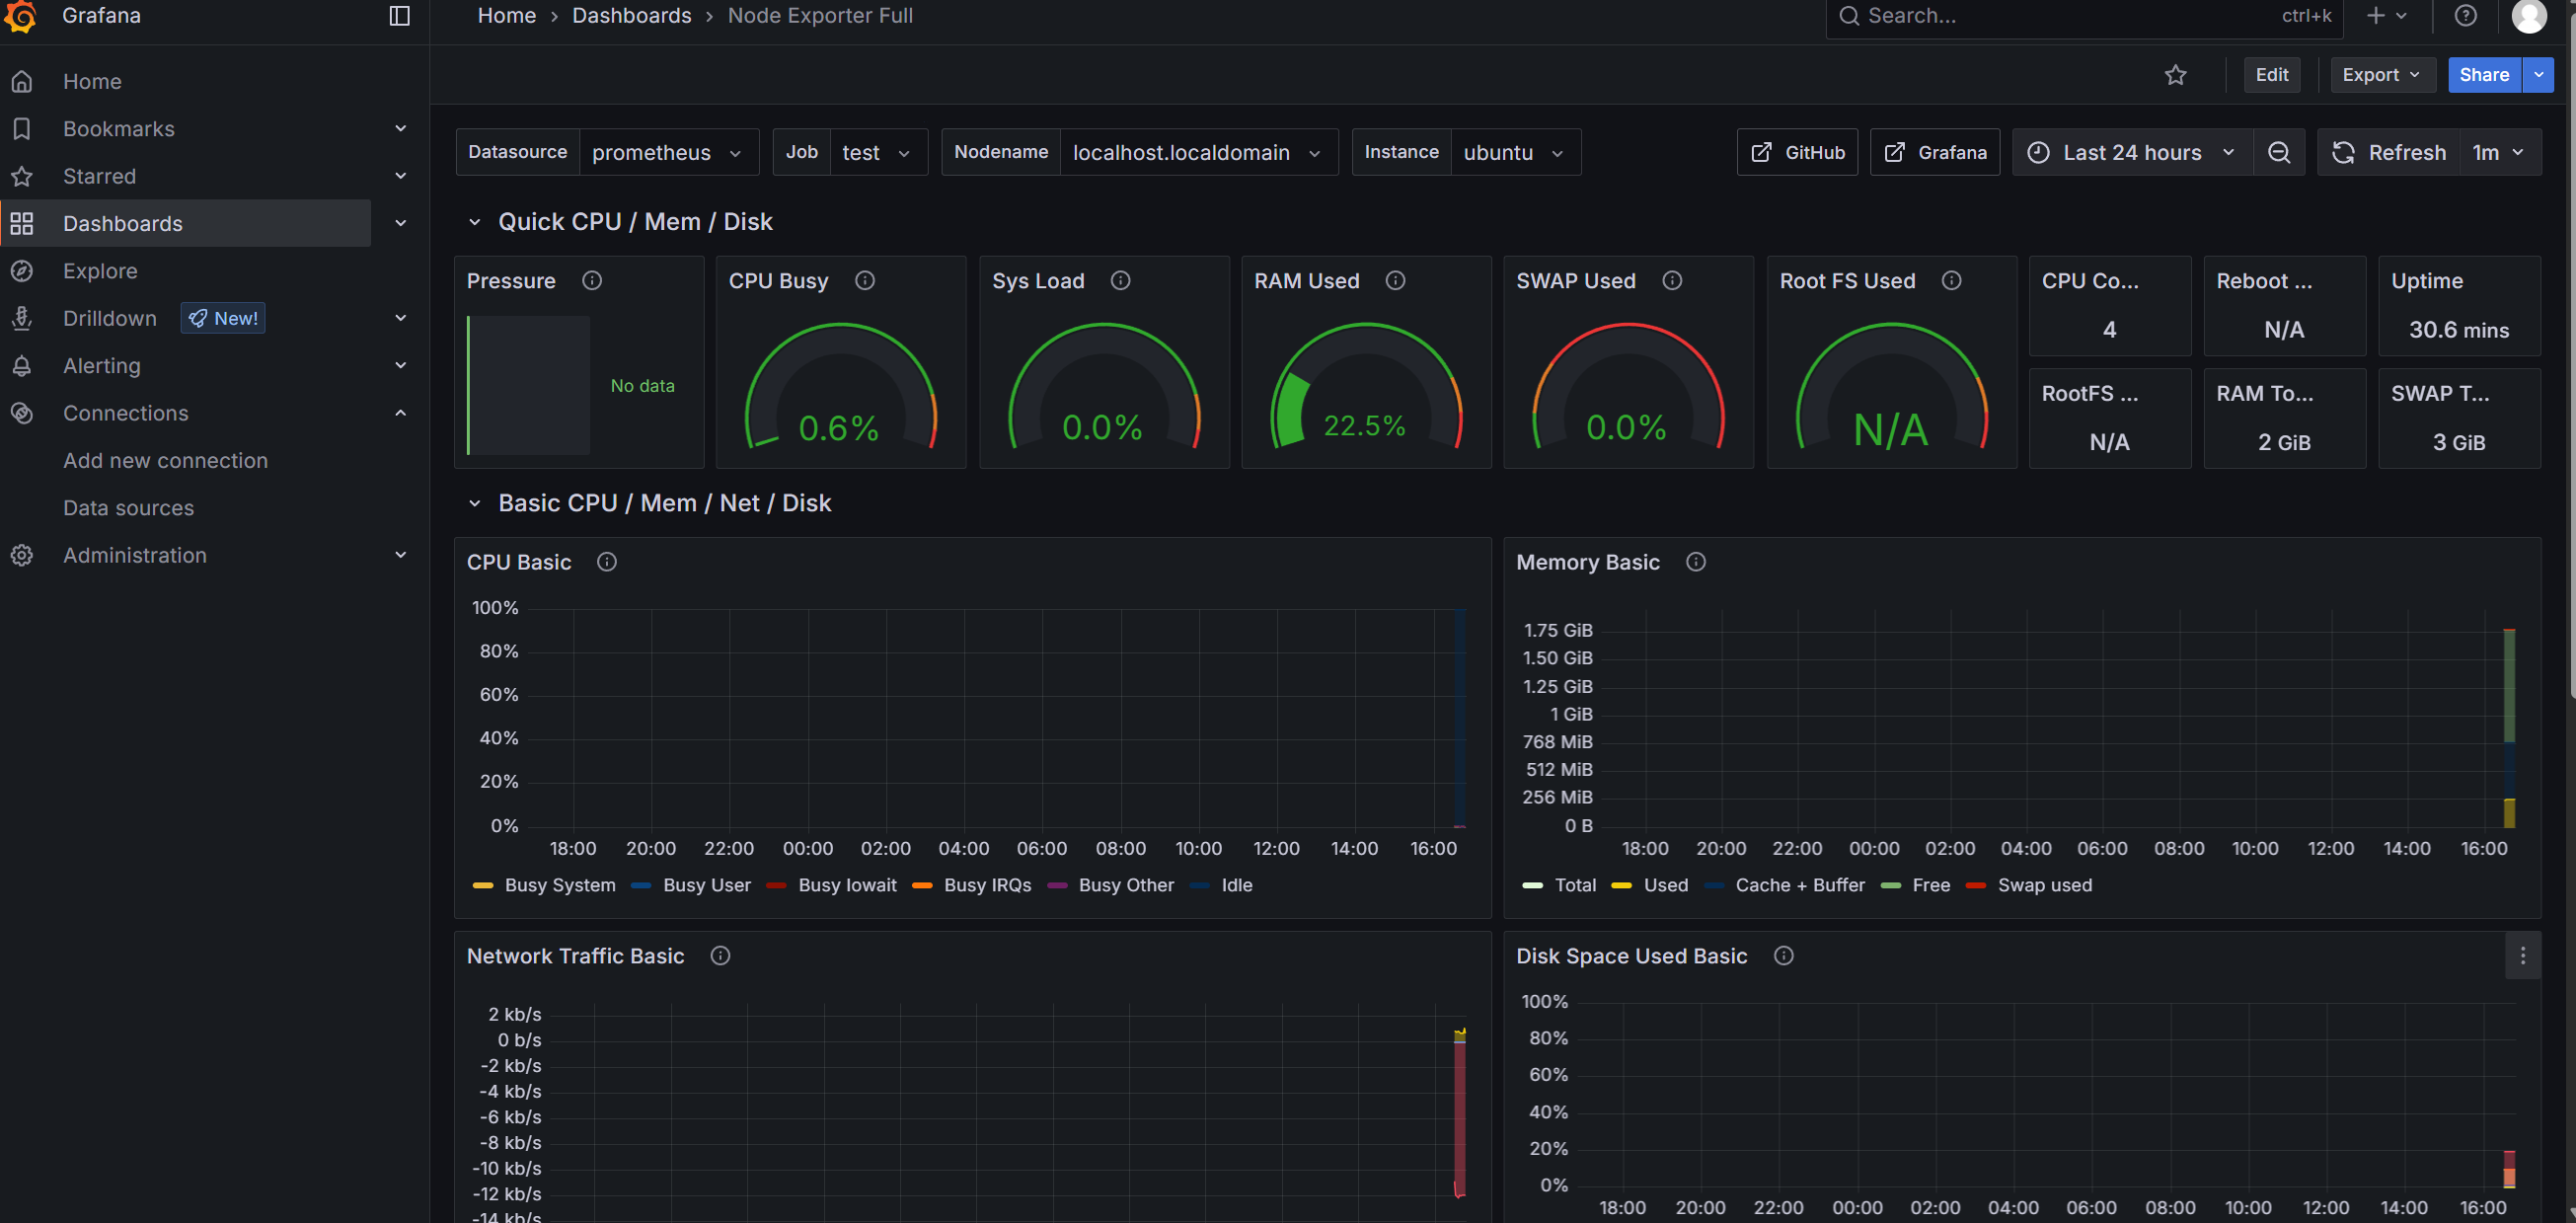
Task: Open the 1m refresh interval dropdown
Action: pos(2497,152)
